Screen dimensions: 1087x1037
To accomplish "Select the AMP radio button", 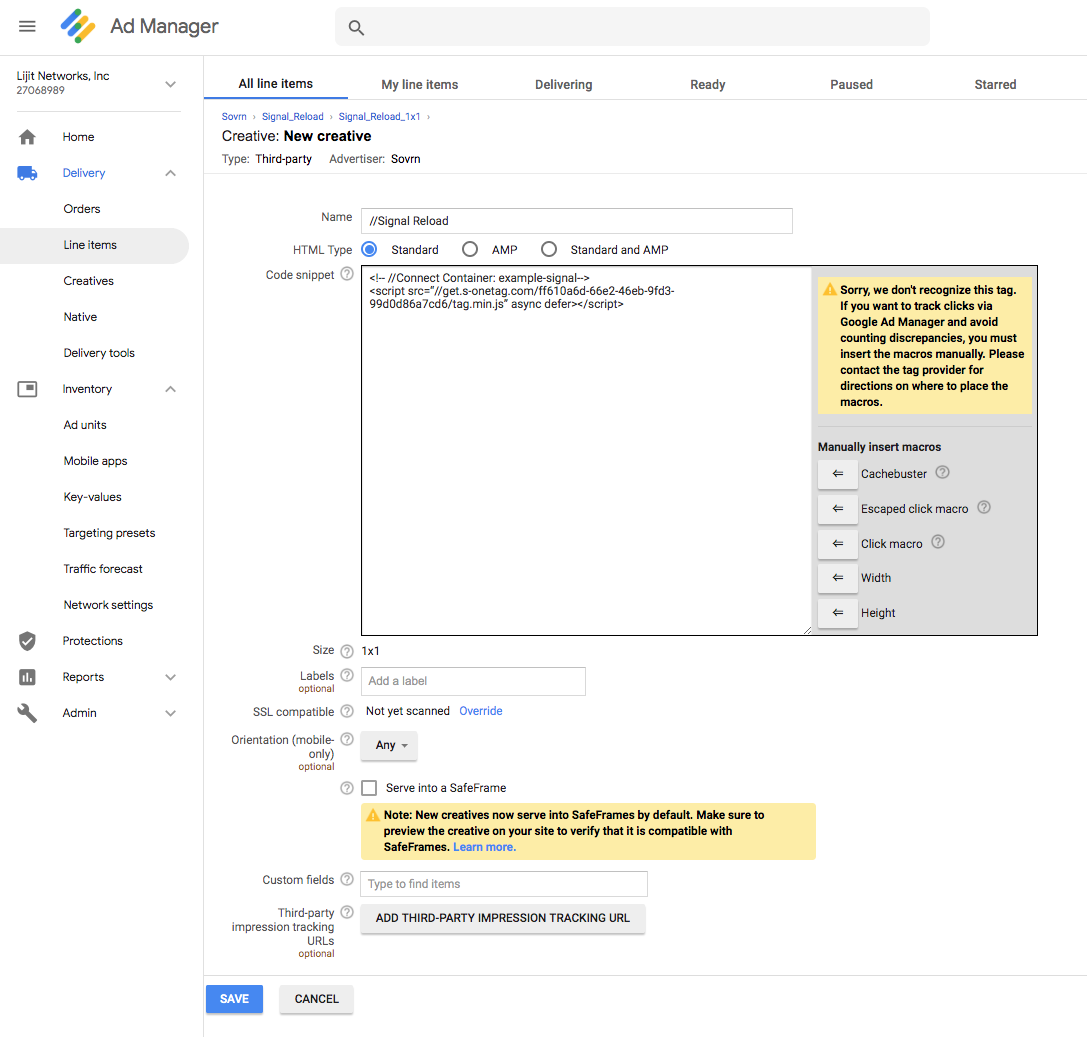I will click(x=469, y=249).
